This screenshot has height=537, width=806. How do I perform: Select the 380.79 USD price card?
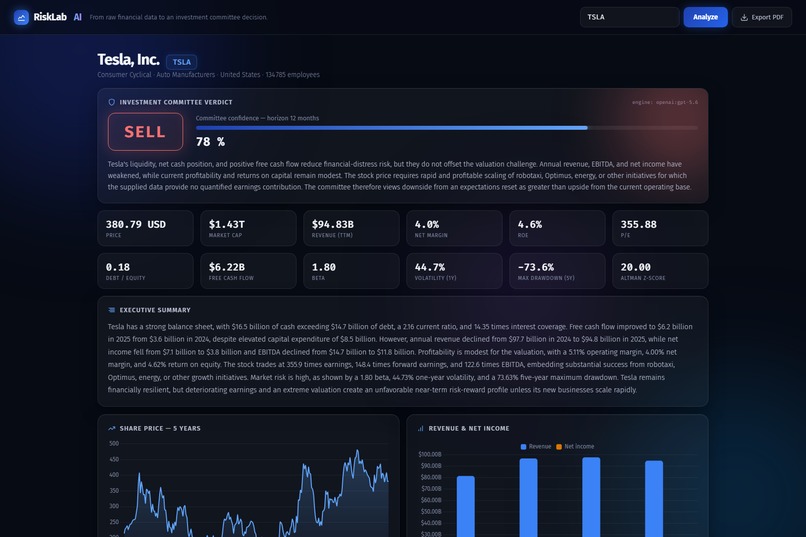(x=145, y=228)
